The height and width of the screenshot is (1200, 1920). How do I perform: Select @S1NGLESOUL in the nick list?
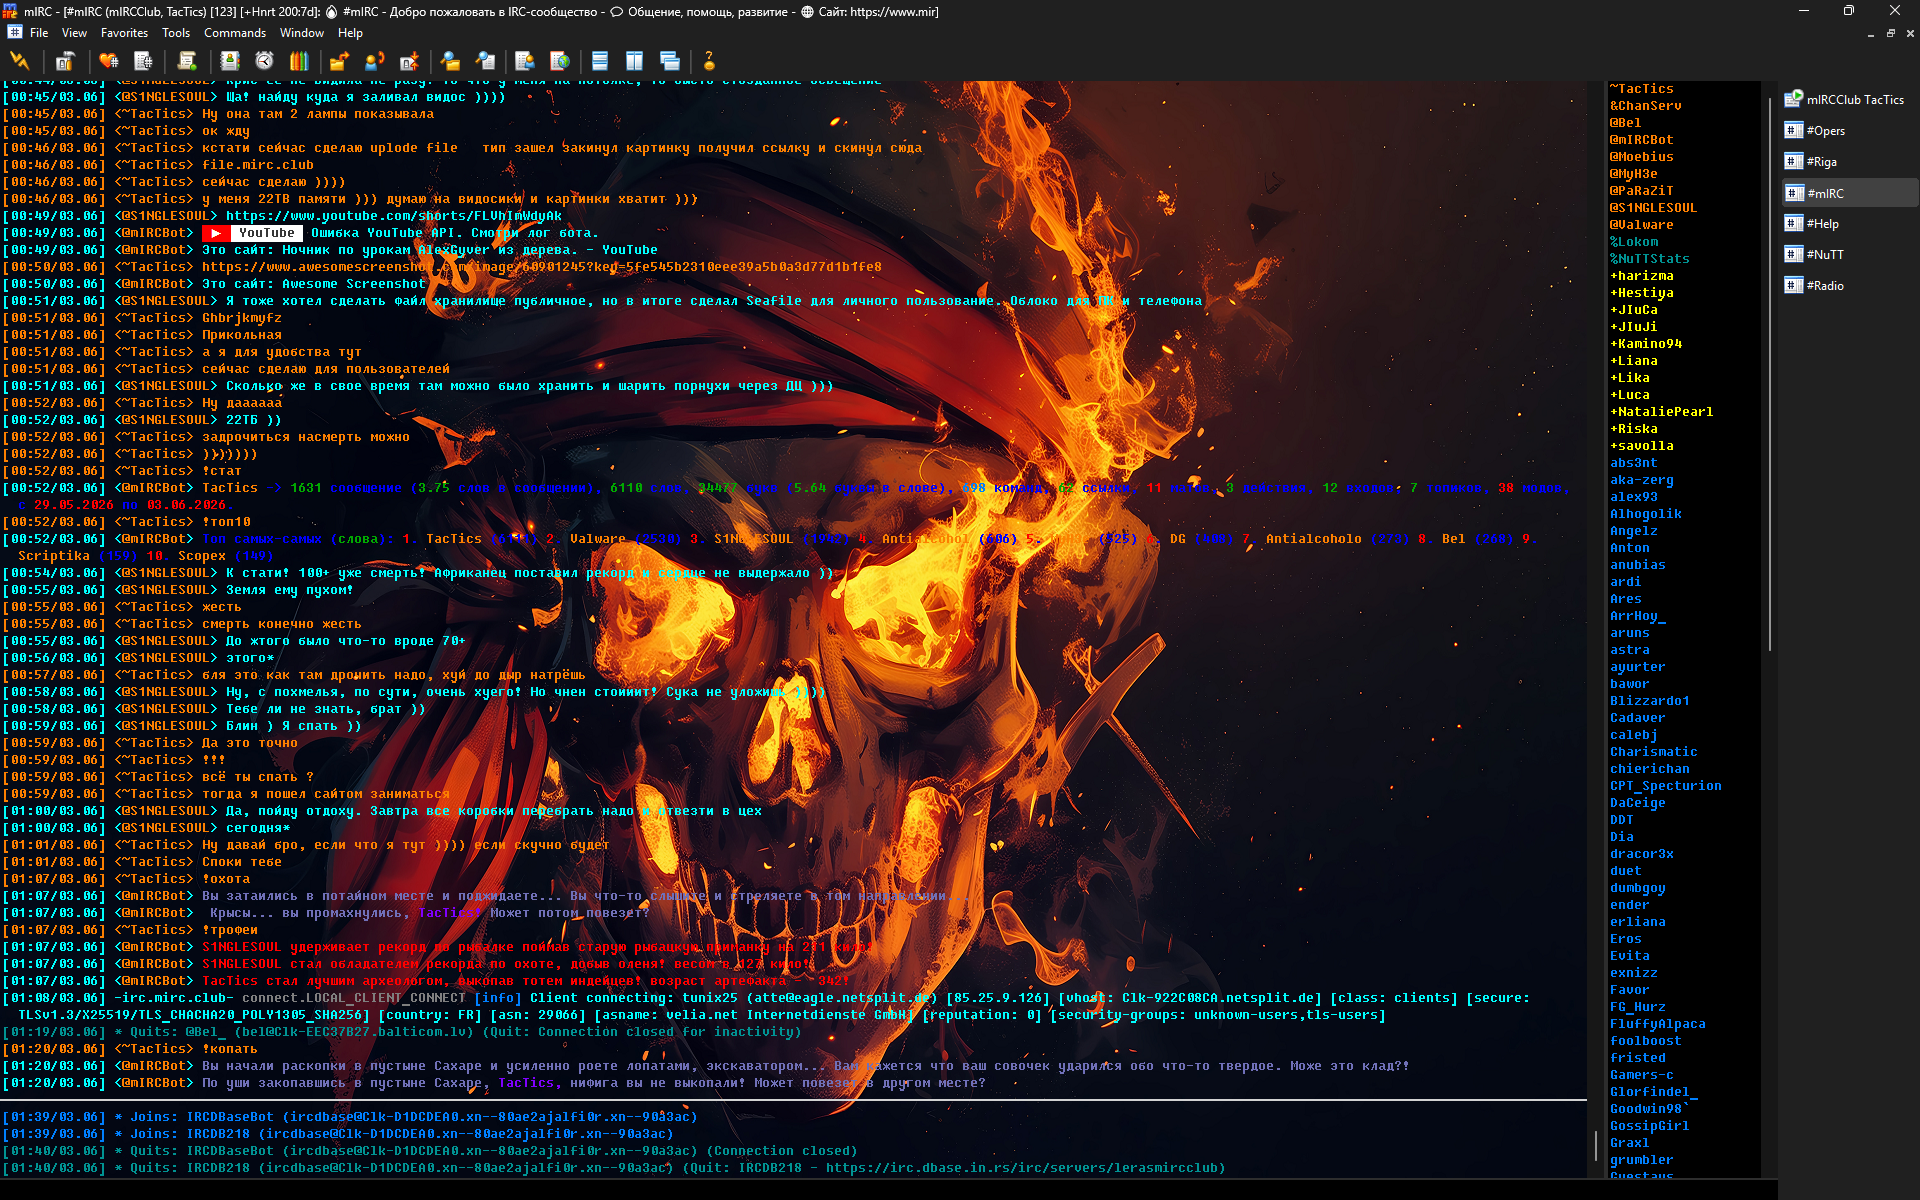(1653, 208)
